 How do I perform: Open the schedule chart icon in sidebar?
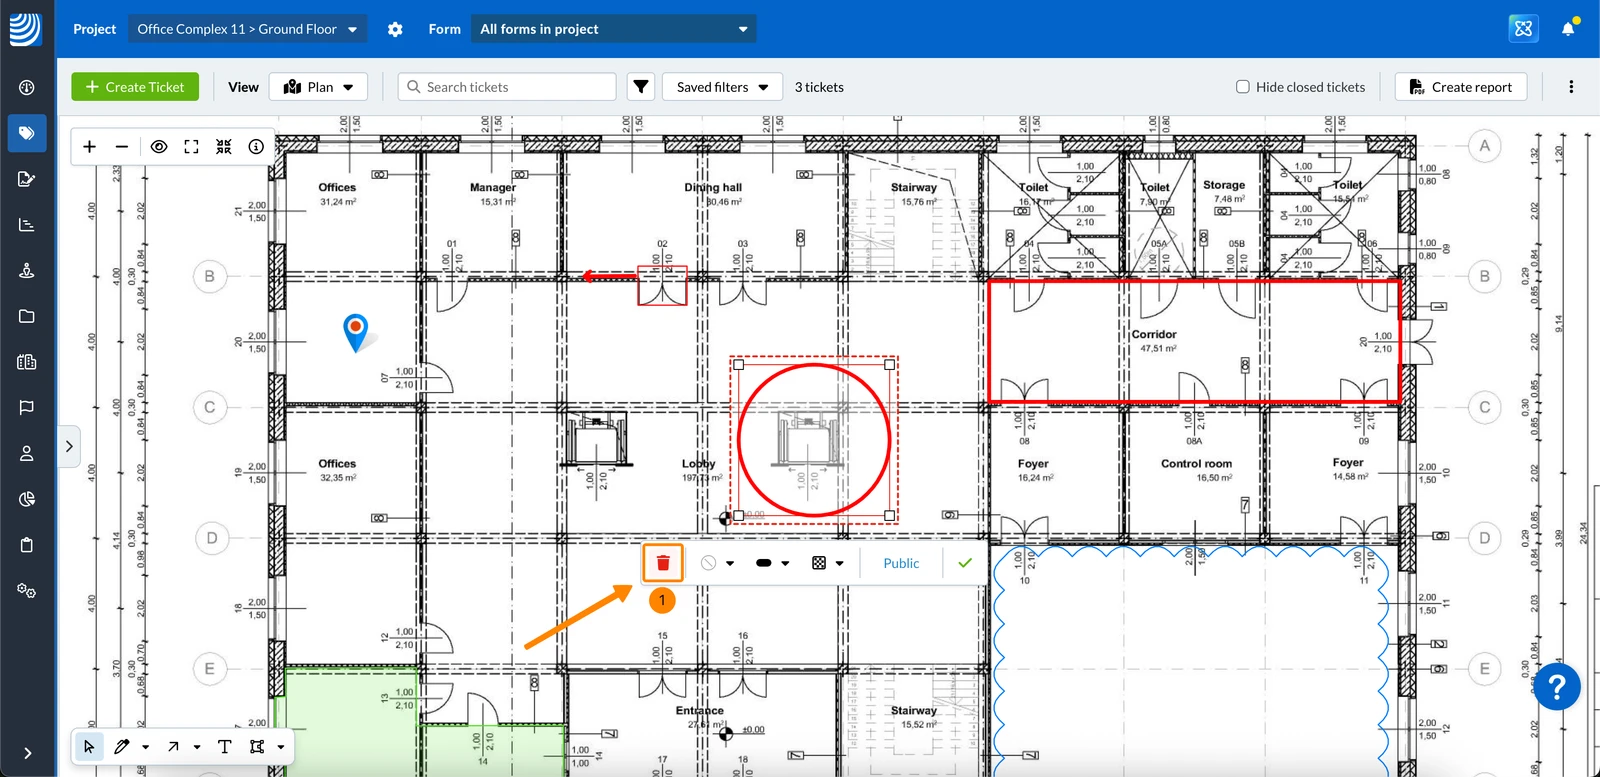(27, 225)
